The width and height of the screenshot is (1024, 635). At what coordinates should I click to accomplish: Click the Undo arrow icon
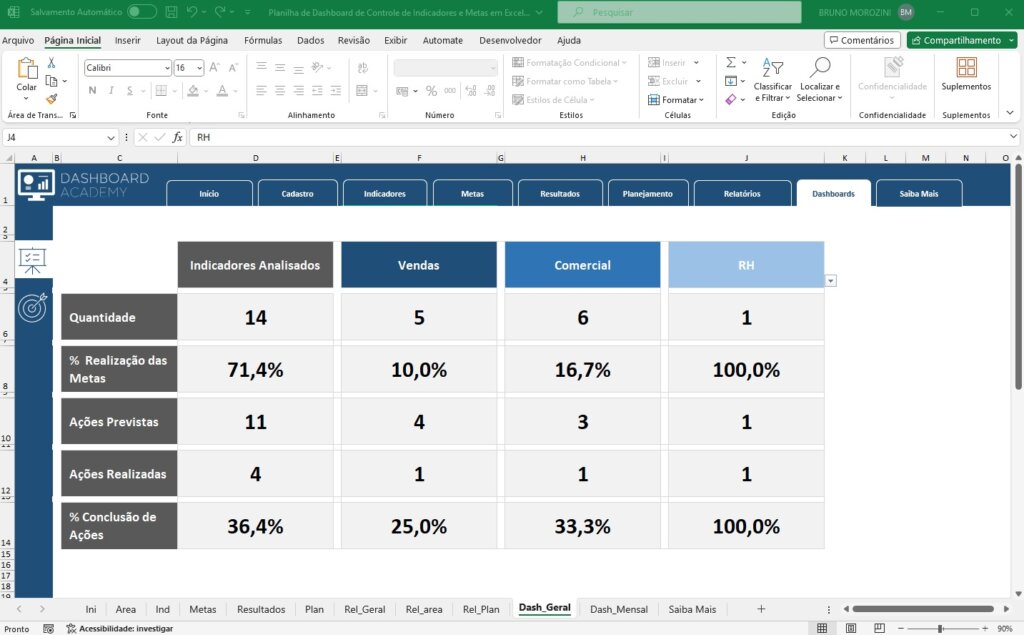[x=191, y=12]
